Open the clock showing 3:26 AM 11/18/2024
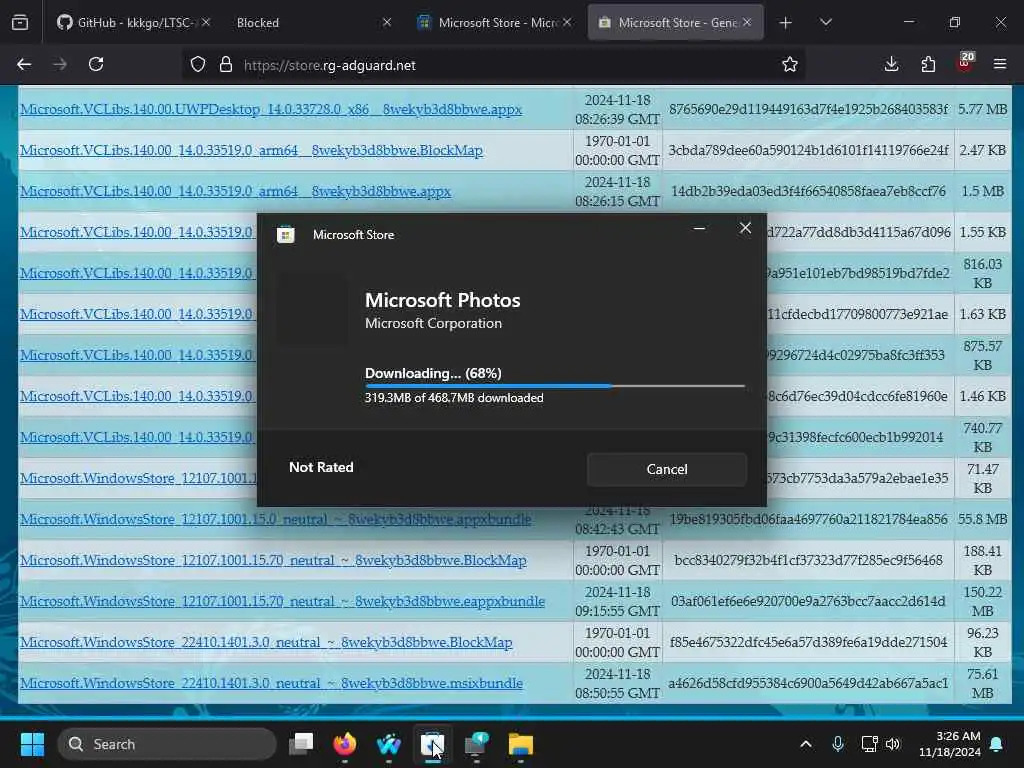1024x768 pixels. click(x=950, y=744)
